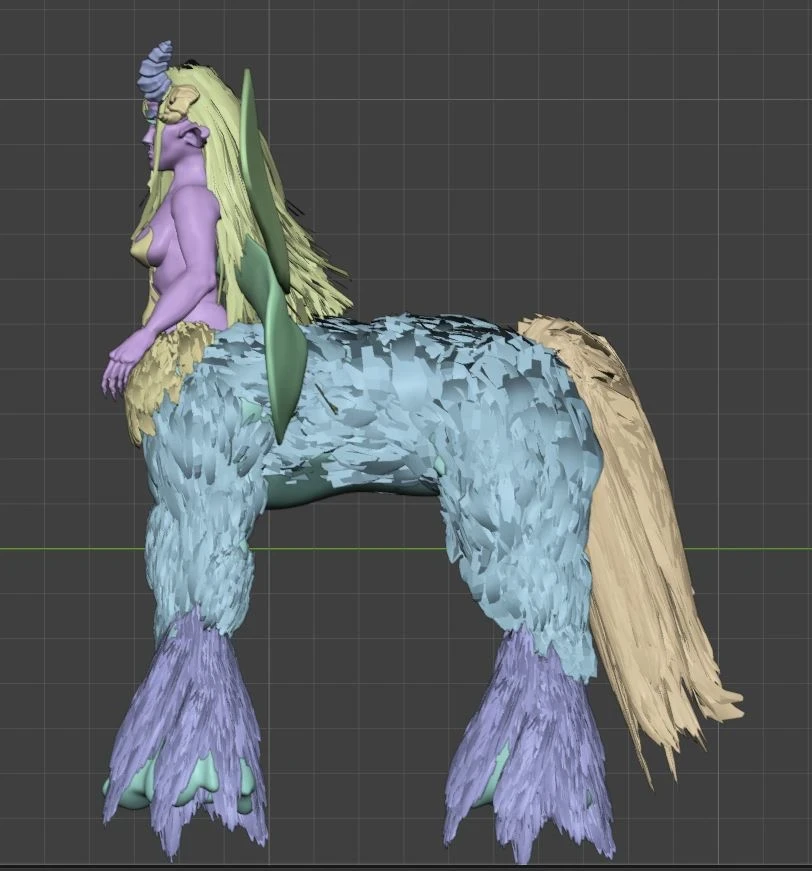The height and width of the screenshot is (871, 812).
Task: Select the purple feathered front hoof
Action: point(186,733)
